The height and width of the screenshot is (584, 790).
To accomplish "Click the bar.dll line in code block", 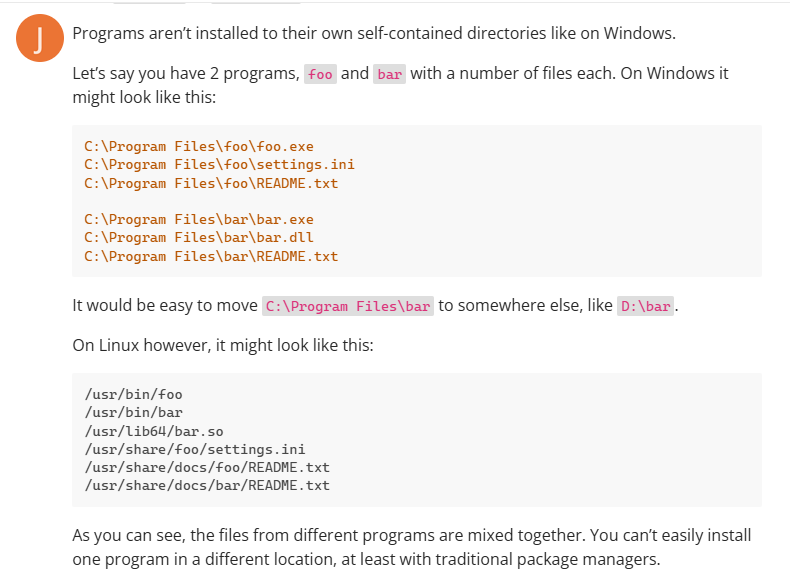I will point(199,237).
